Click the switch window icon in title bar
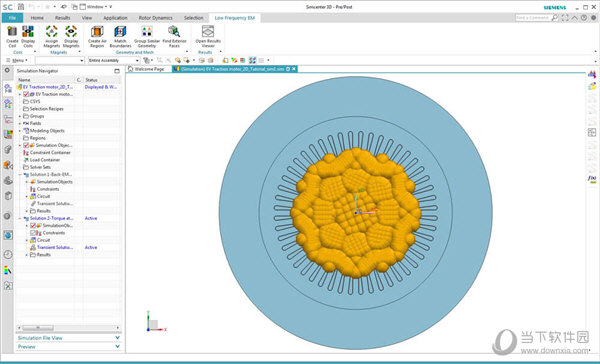The image size is (600, 364). (74, 7)
